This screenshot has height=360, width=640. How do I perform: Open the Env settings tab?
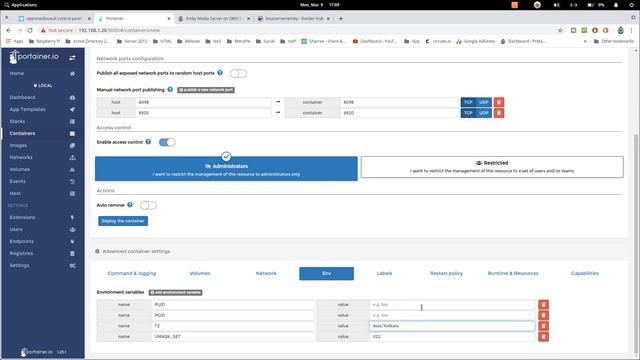[x=327, y=273]
